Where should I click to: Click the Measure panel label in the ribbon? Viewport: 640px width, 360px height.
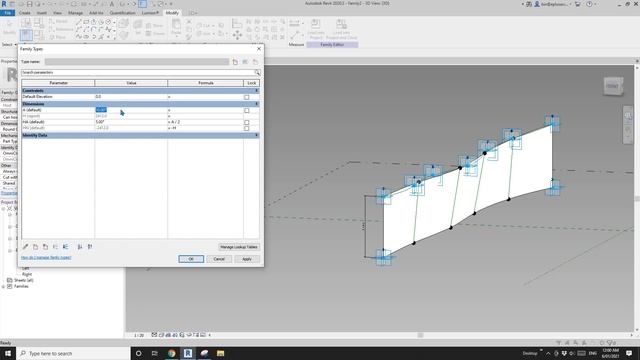(296, 44)
